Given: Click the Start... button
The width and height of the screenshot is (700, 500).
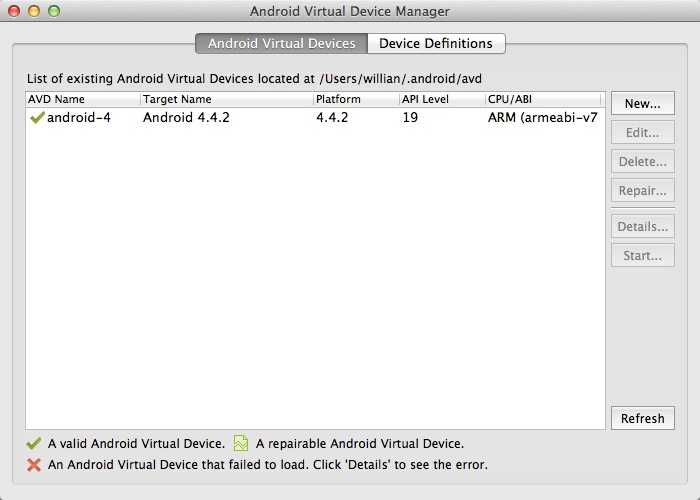Looking at the screenshot, I should point(642,256).
